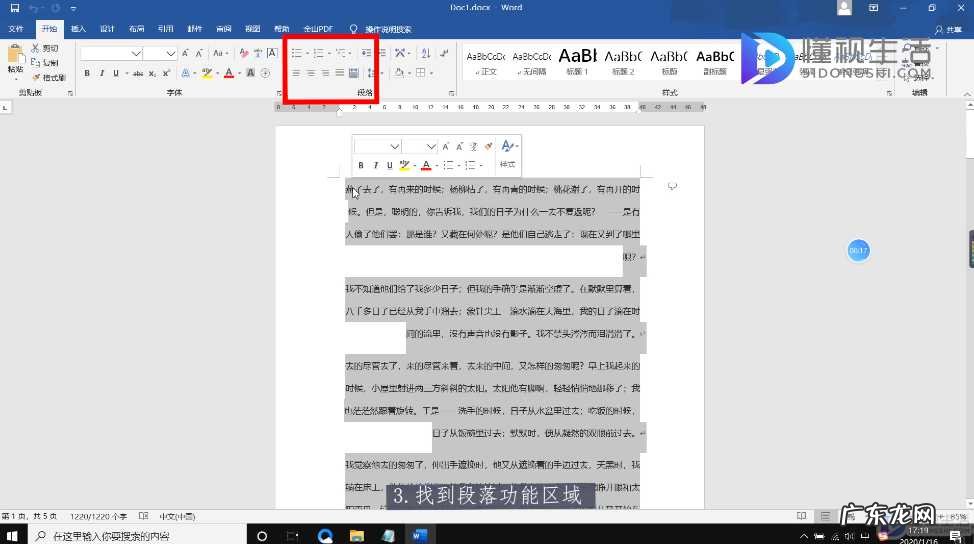Open the paragraph Shading color dropdown
Image resolution: width=974 pixels, height=544 pixels.
[409, 73]
